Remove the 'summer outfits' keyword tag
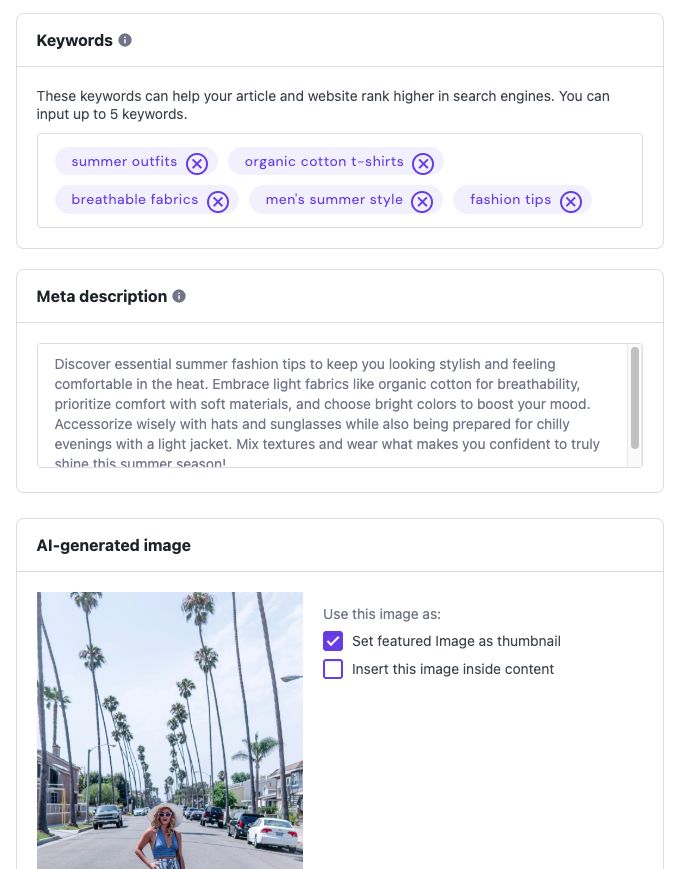 coord(197,163)
